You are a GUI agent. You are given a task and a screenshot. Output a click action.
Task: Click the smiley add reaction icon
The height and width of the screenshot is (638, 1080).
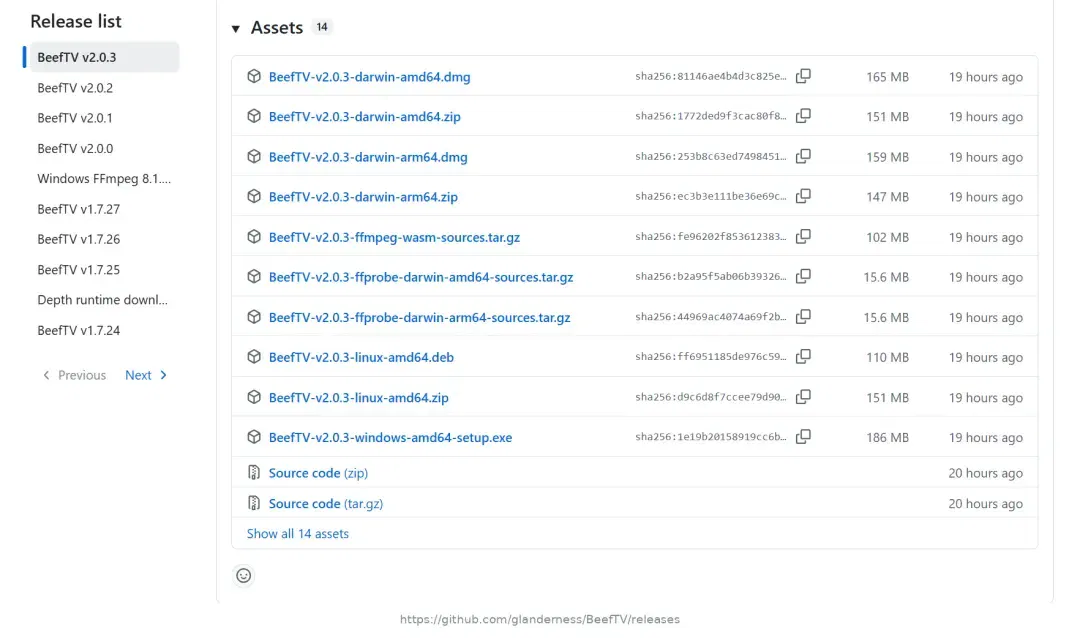[244, 575]
